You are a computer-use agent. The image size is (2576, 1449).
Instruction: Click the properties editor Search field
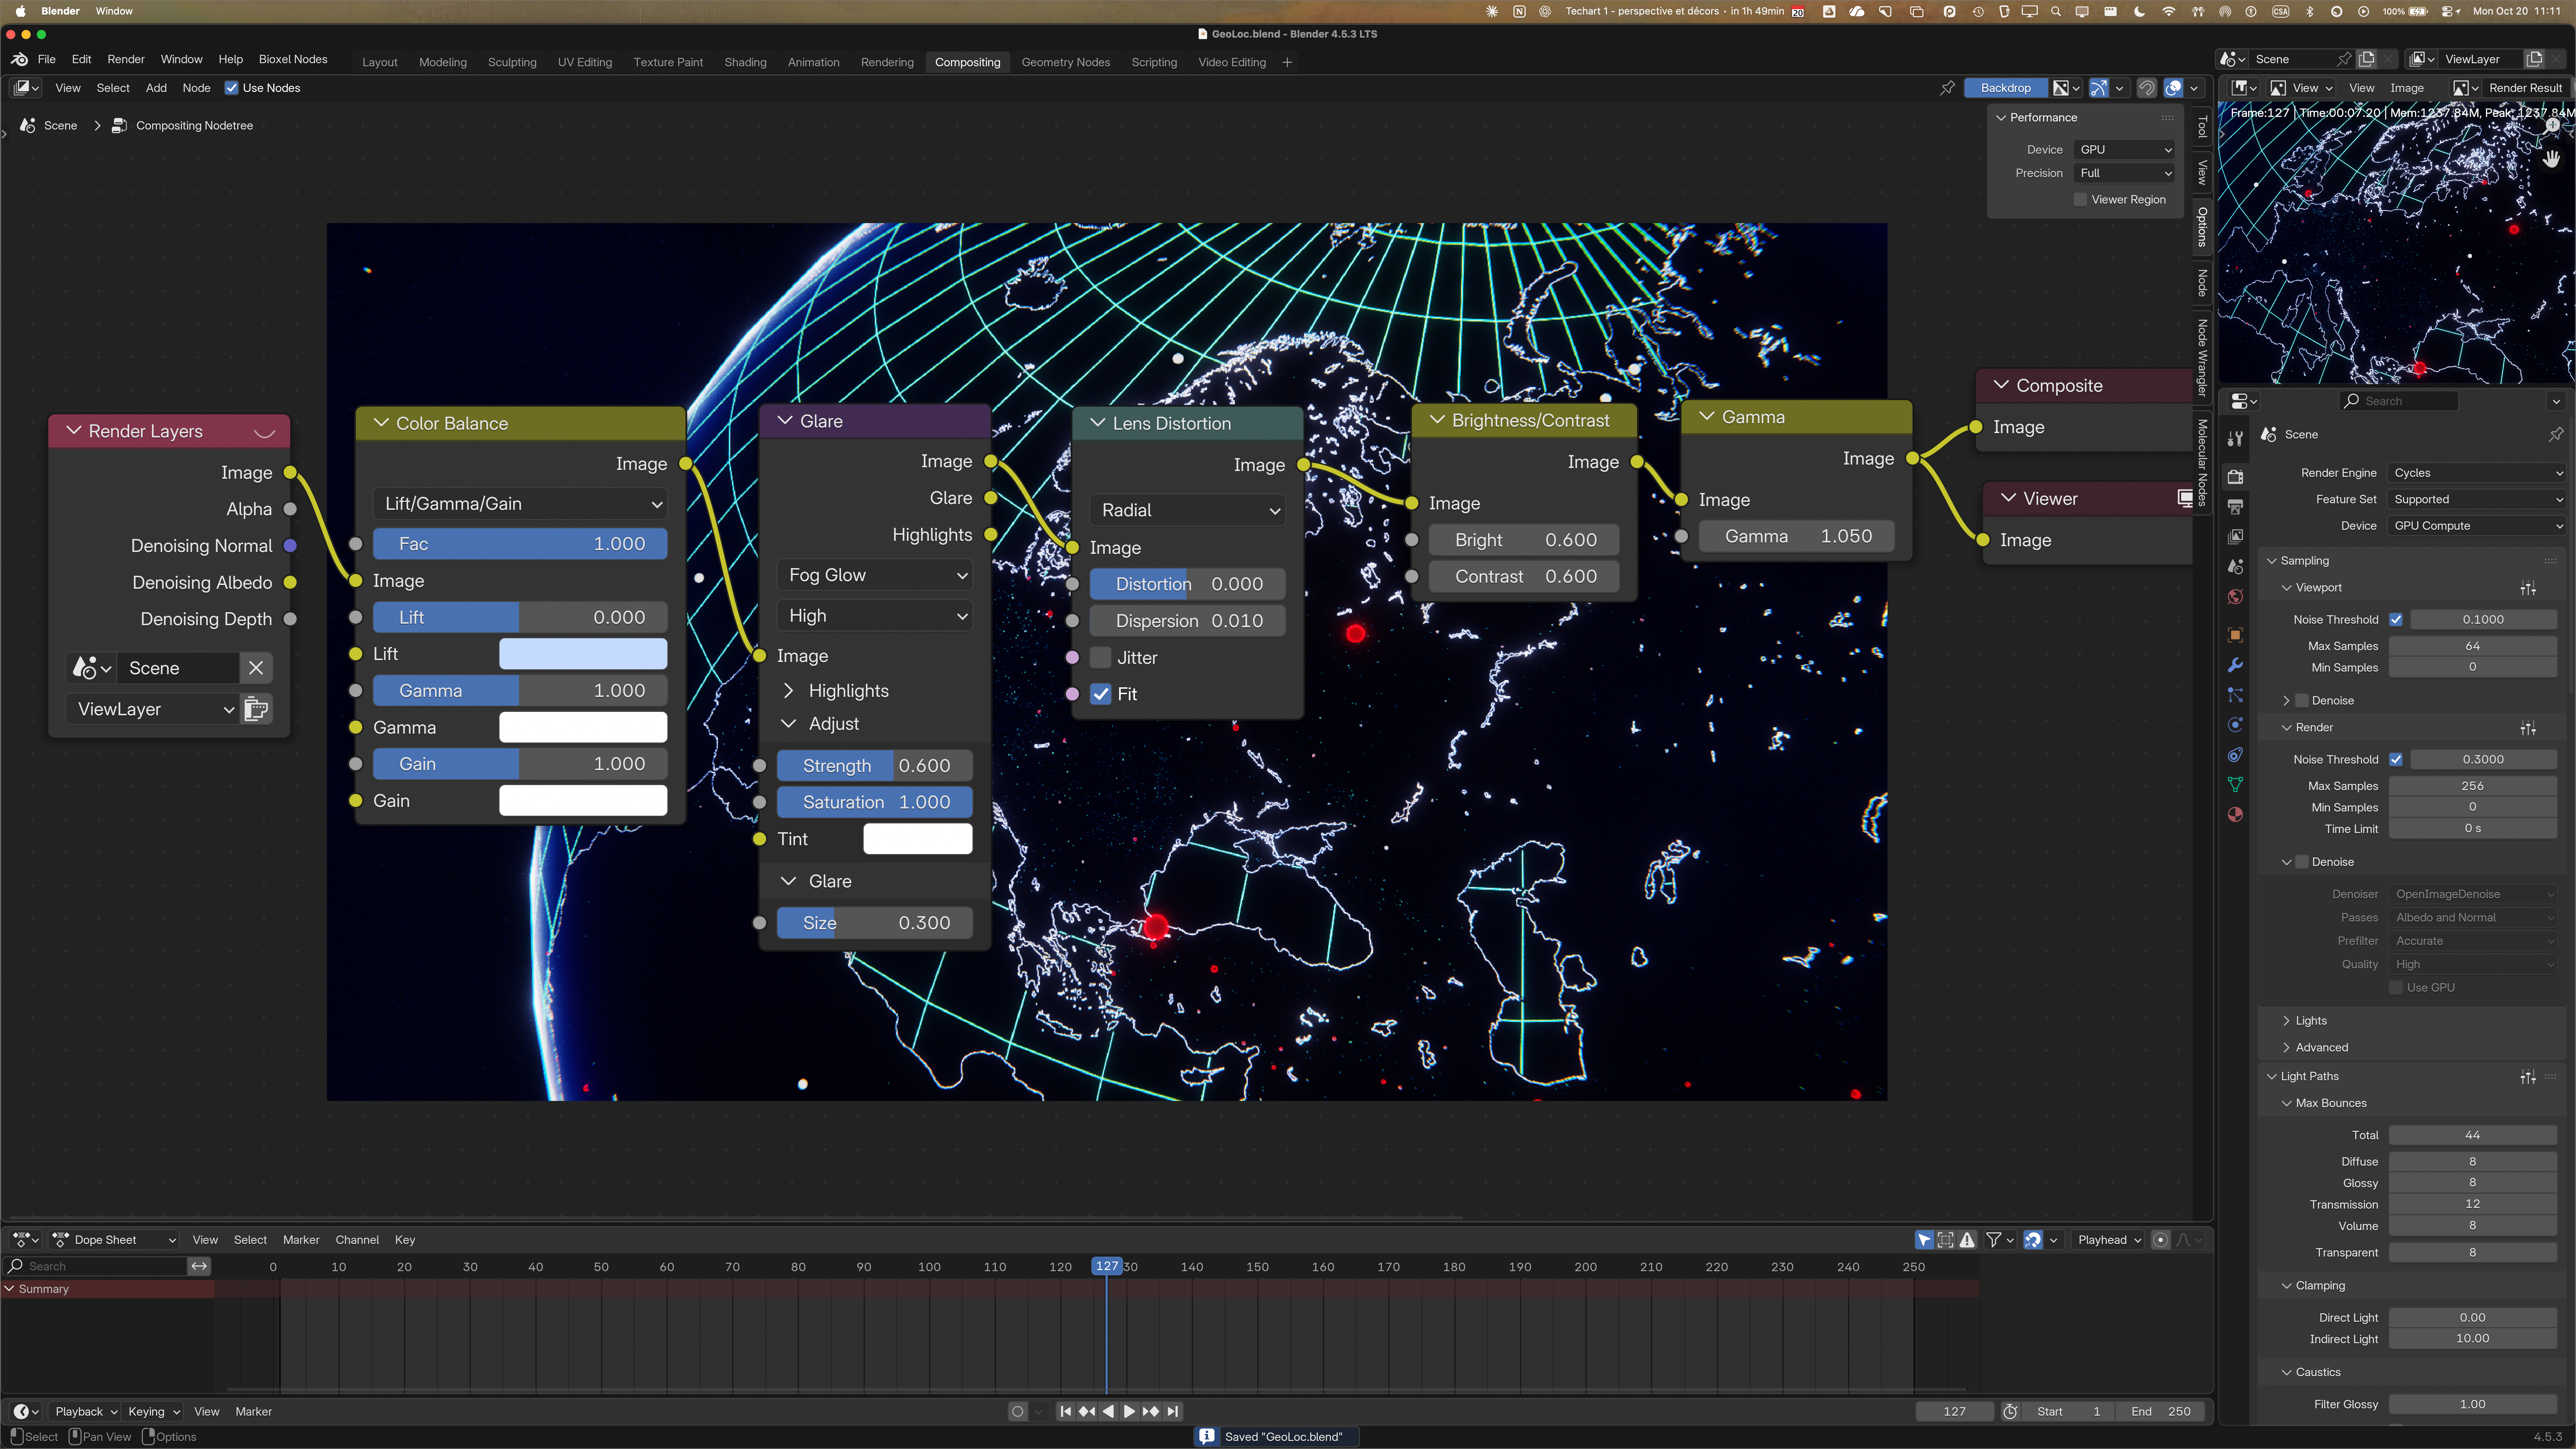point(2398,401)
